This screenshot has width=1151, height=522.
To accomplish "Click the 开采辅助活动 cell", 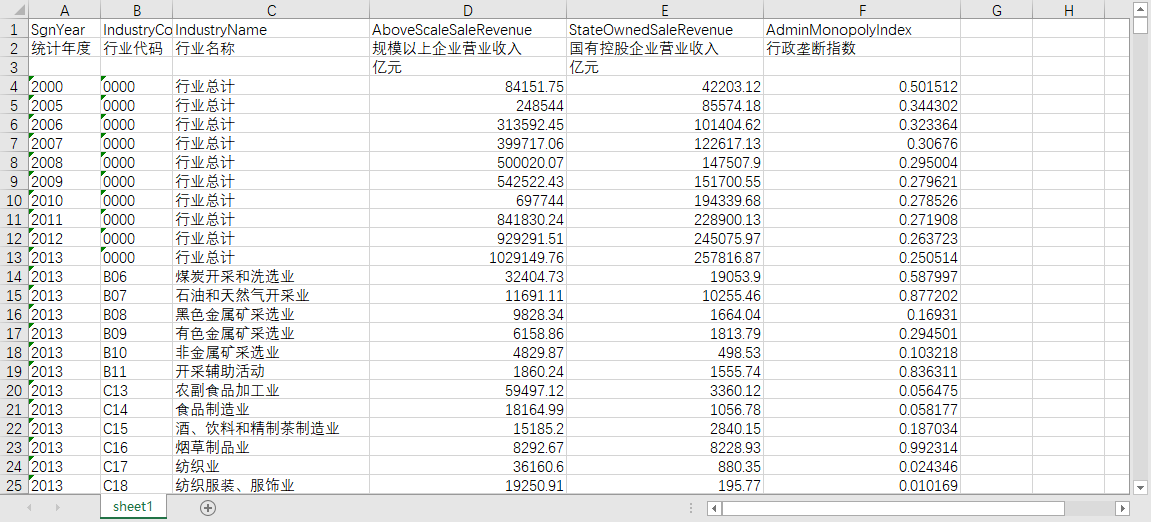I will 272,371.
